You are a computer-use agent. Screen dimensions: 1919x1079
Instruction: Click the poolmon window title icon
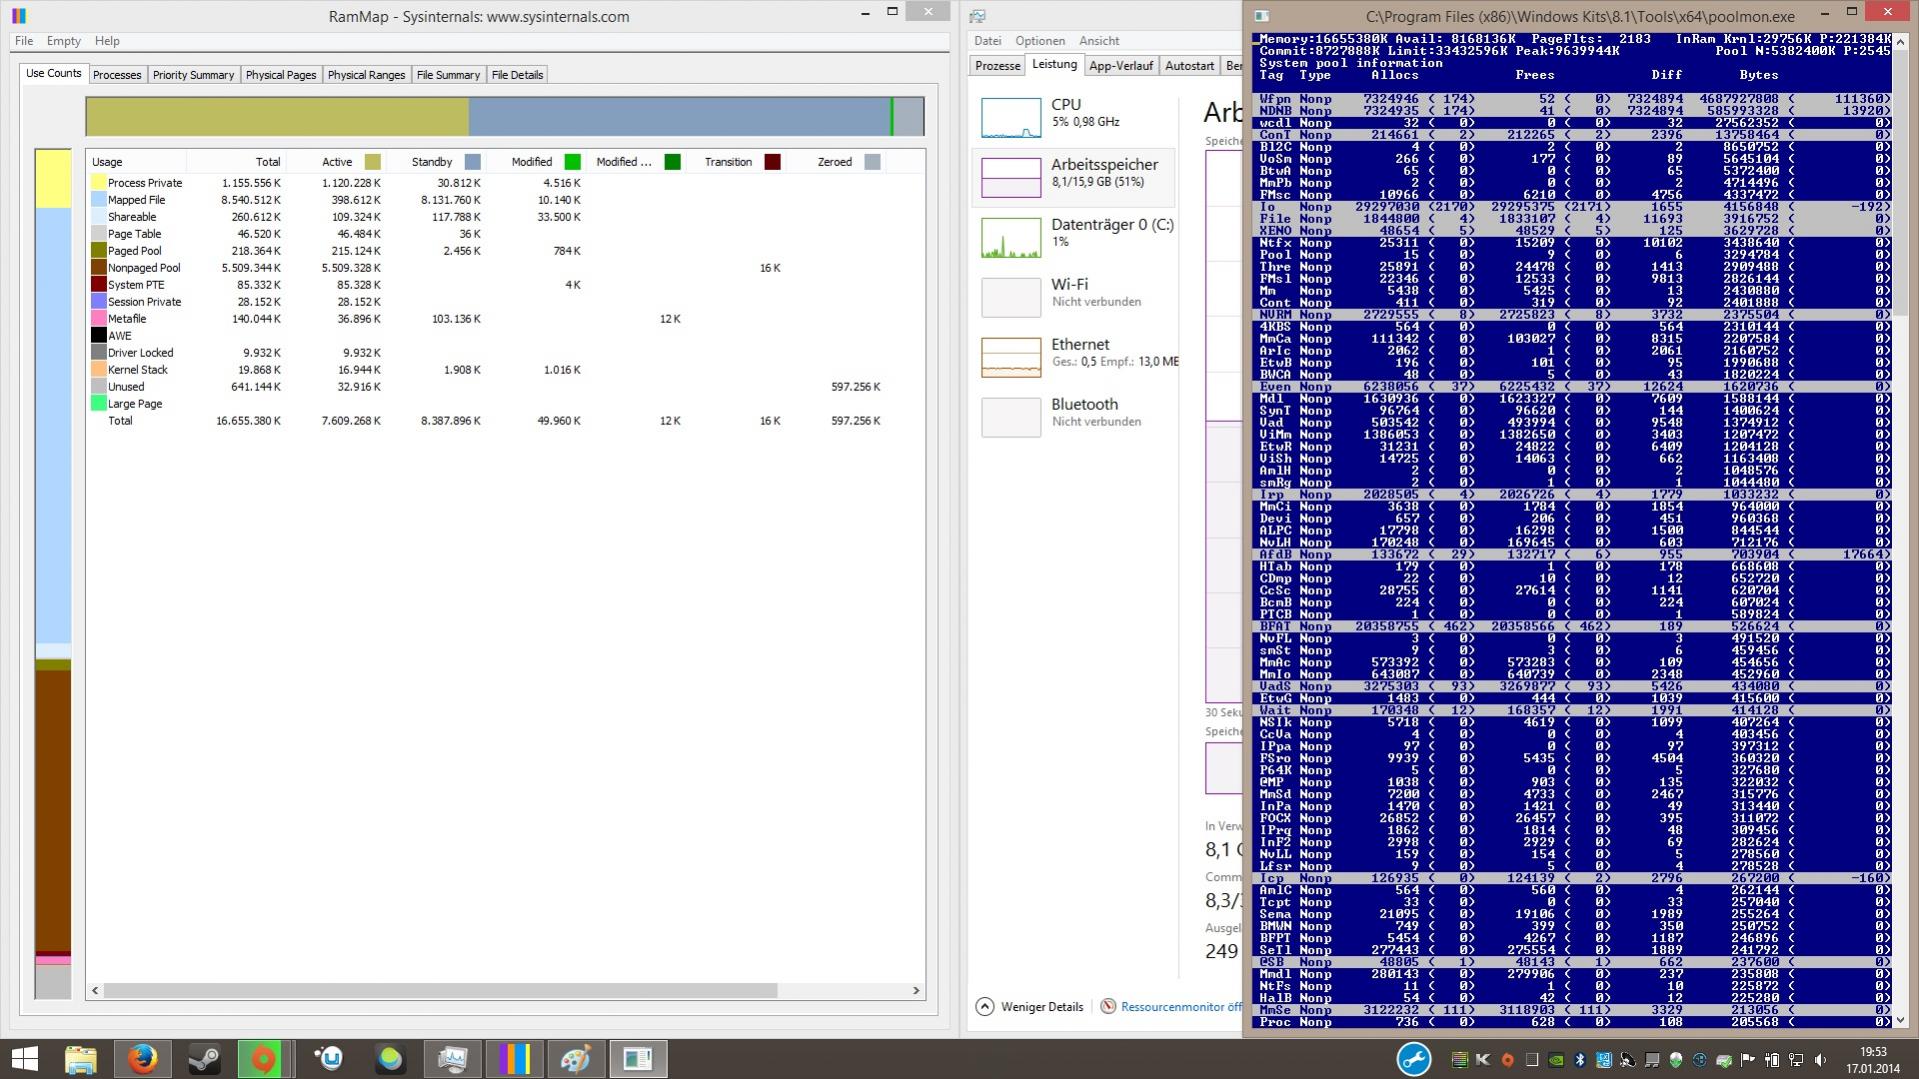(x=1262, y=16)
